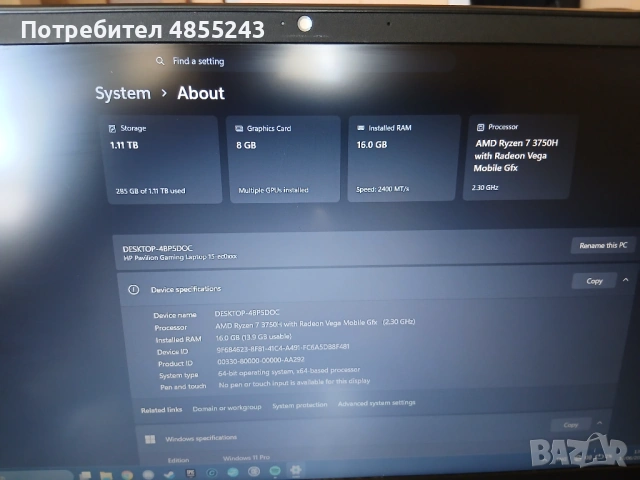
Task: Collapse the Windows specifications section
Action: [x=600, y=423]
